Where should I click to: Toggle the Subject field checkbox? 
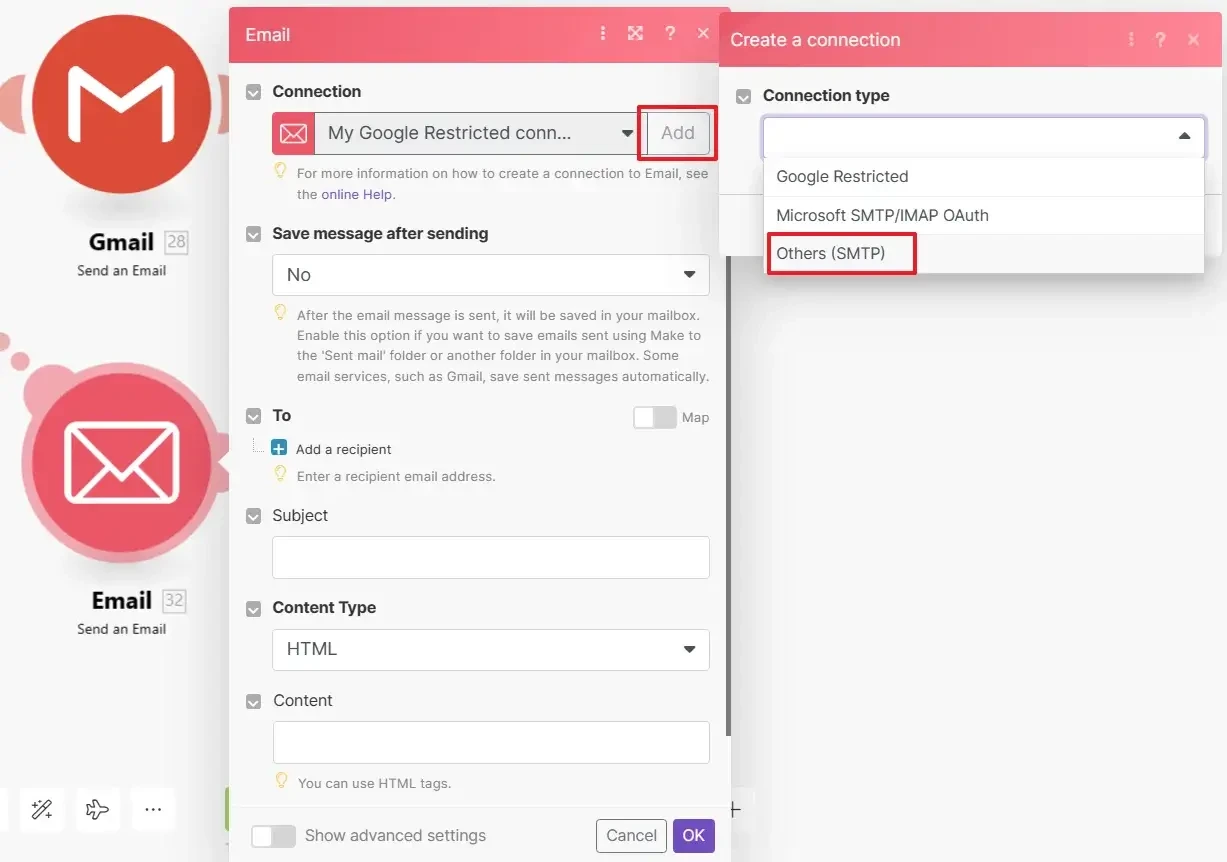pyautogui.click(x=254, y=516)
